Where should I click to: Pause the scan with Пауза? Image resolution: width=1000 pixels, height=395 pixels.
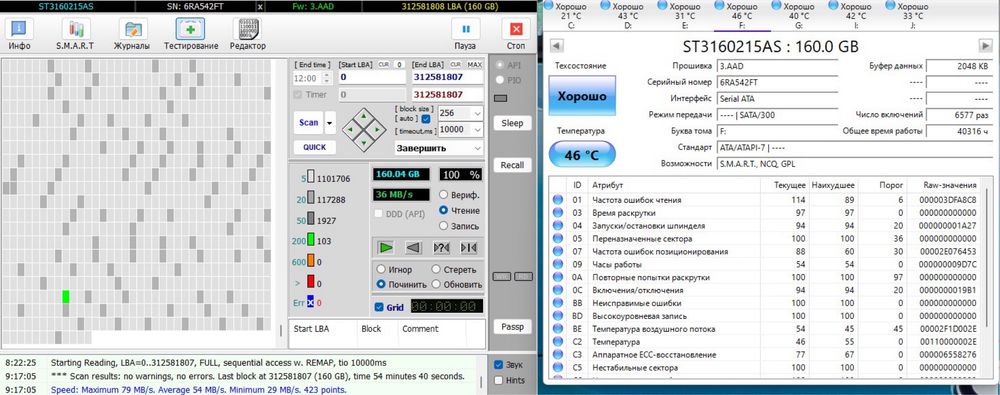[x=466, y=34]
